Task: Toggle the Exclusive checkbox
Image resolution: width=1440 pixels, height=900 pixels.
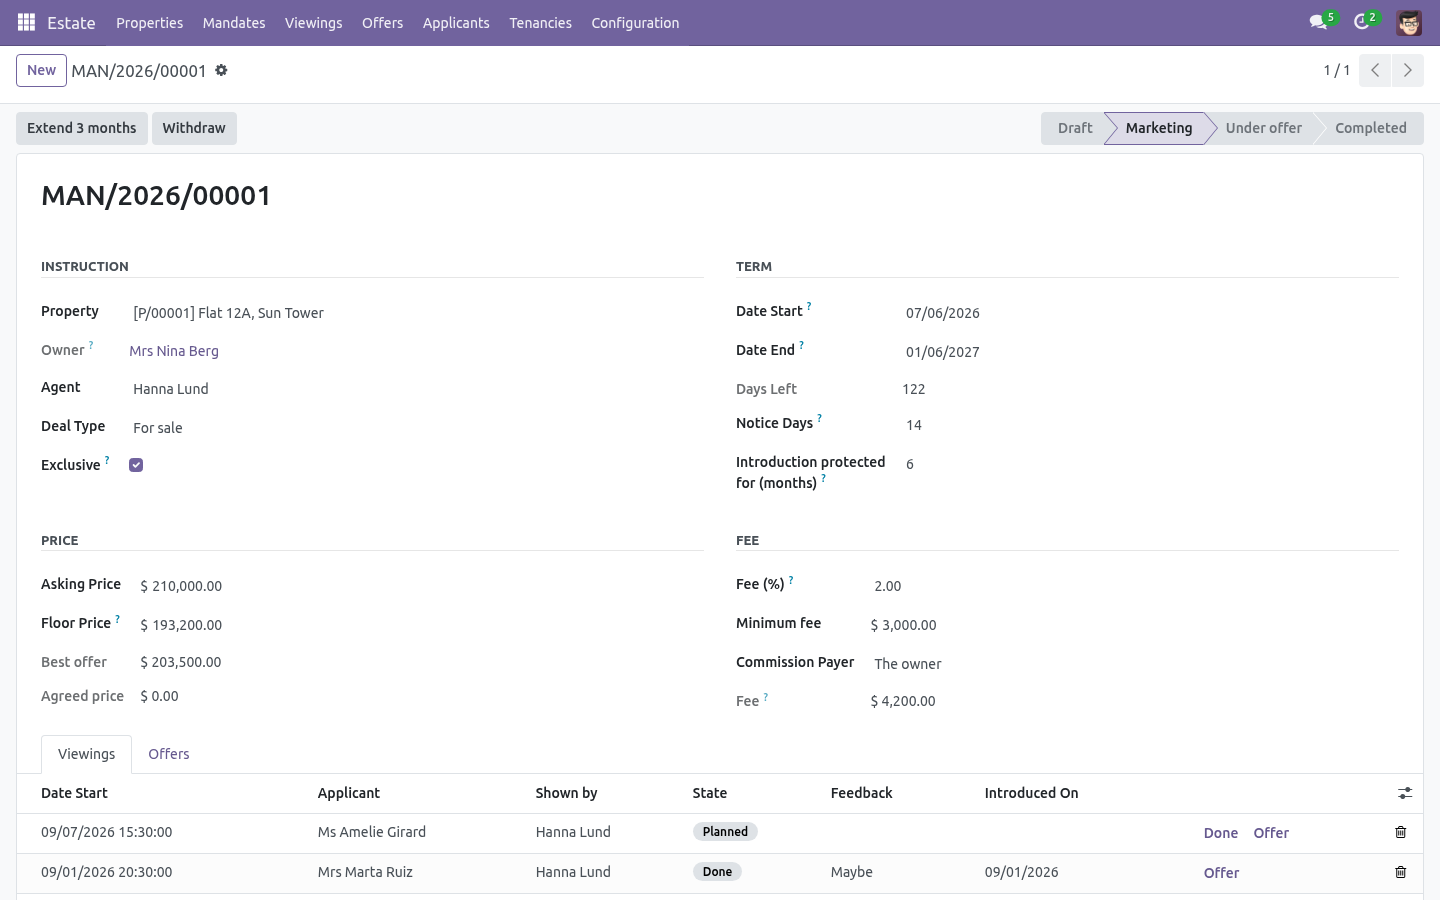Action: pos(136,465)
